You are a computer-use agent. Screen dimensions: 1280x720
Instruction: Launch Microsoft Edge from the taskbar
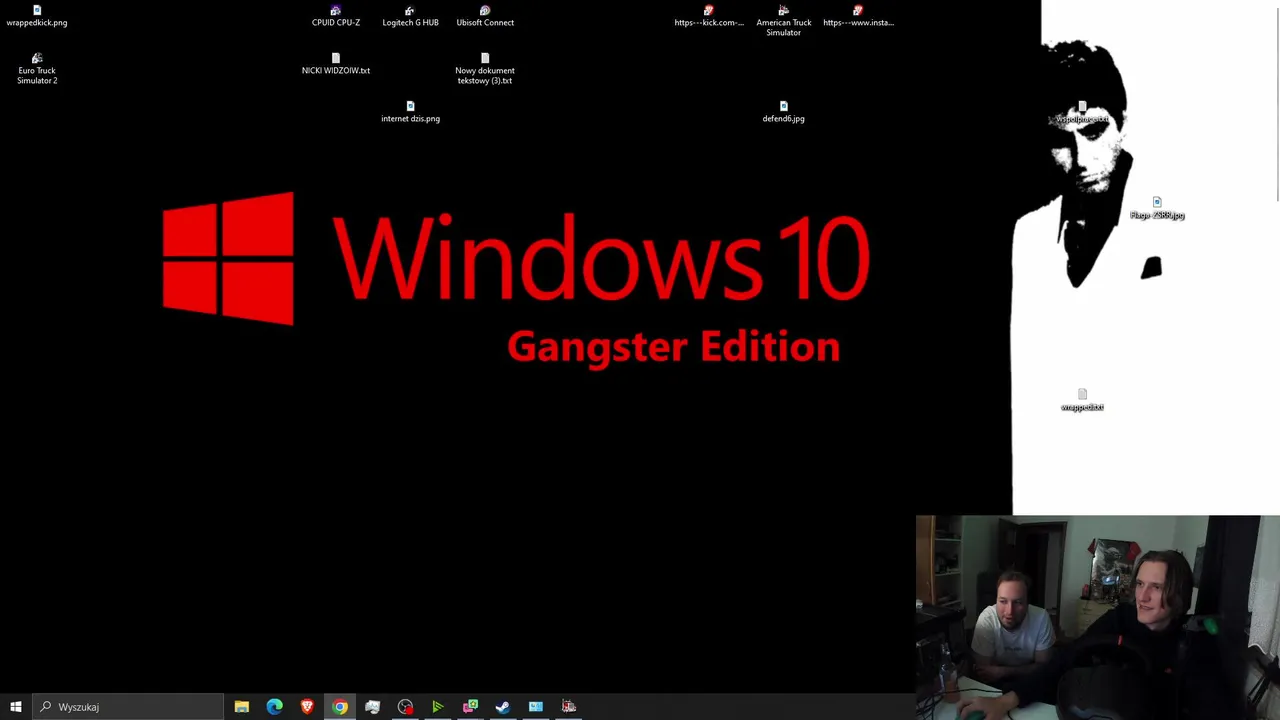pyautogui.click(x=274, y=707)
